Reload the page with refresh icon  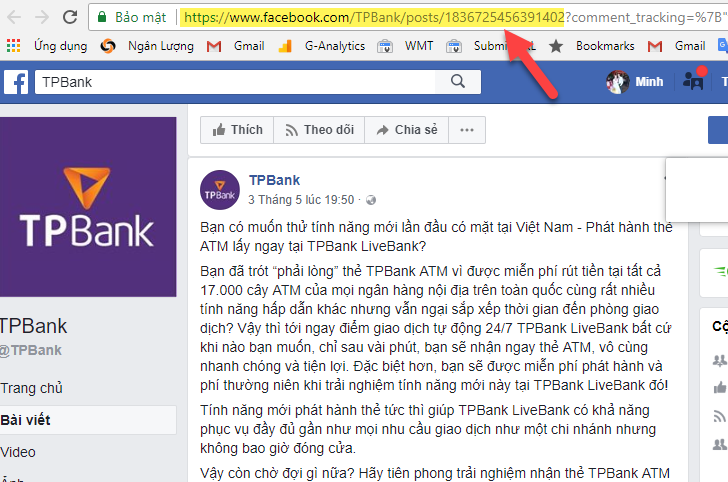click(x=70, y=17)
